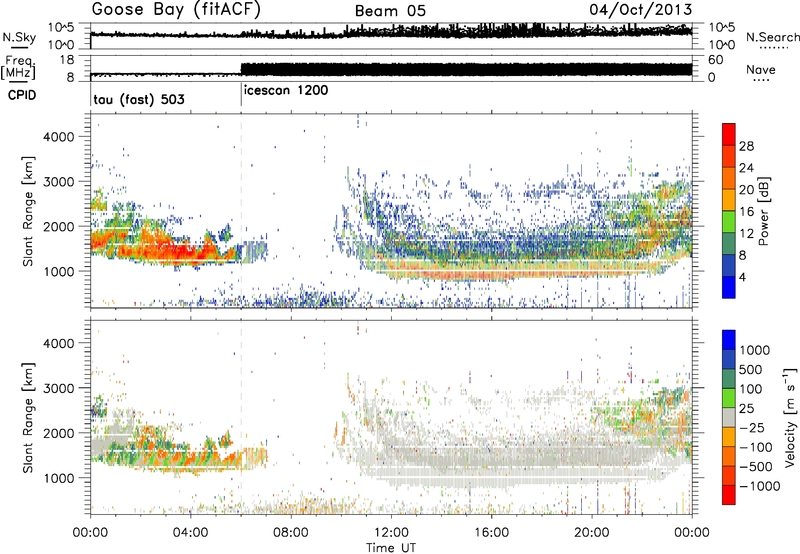Click the 500 tick on velocity colorbar
This screenshot has height=554, width=800.
(x=751, y=370)
